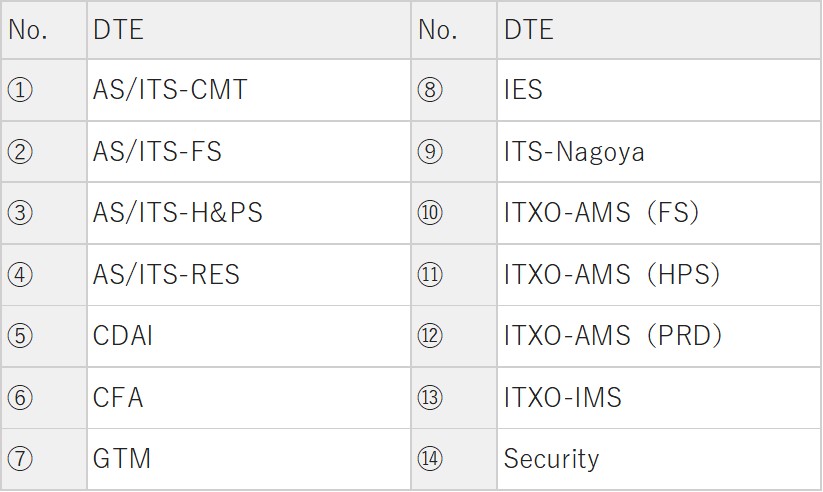Click the right DTE column header
The image size is (823, 492).
pos(529,30)
